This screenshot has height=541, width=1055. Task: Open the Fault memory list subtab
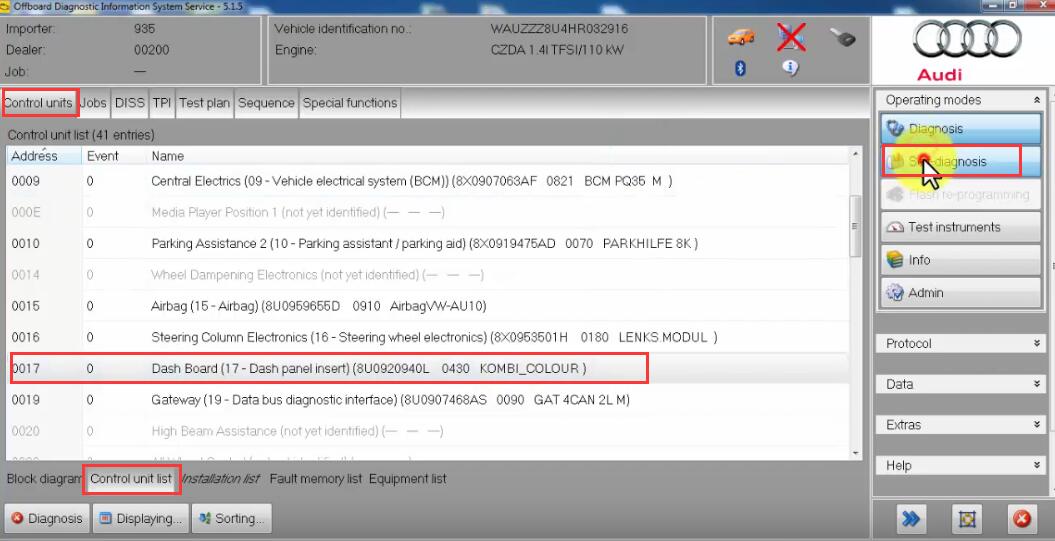click(x=316, y=479)
